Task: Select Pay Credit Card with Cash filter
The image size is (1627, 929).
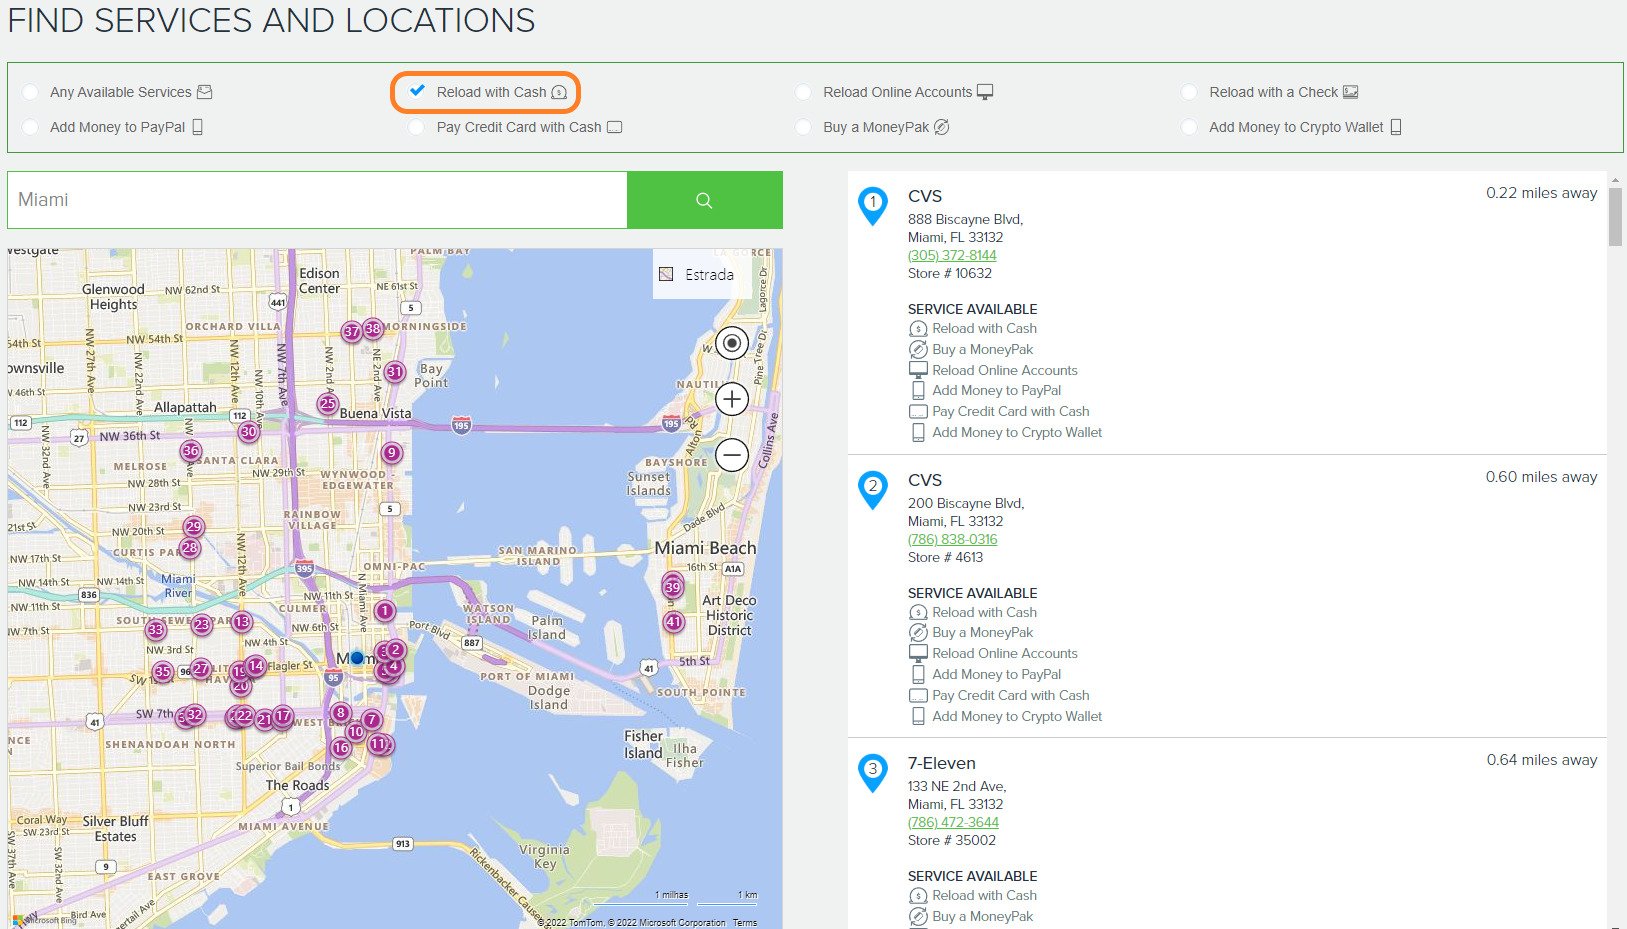Action: 515,127
